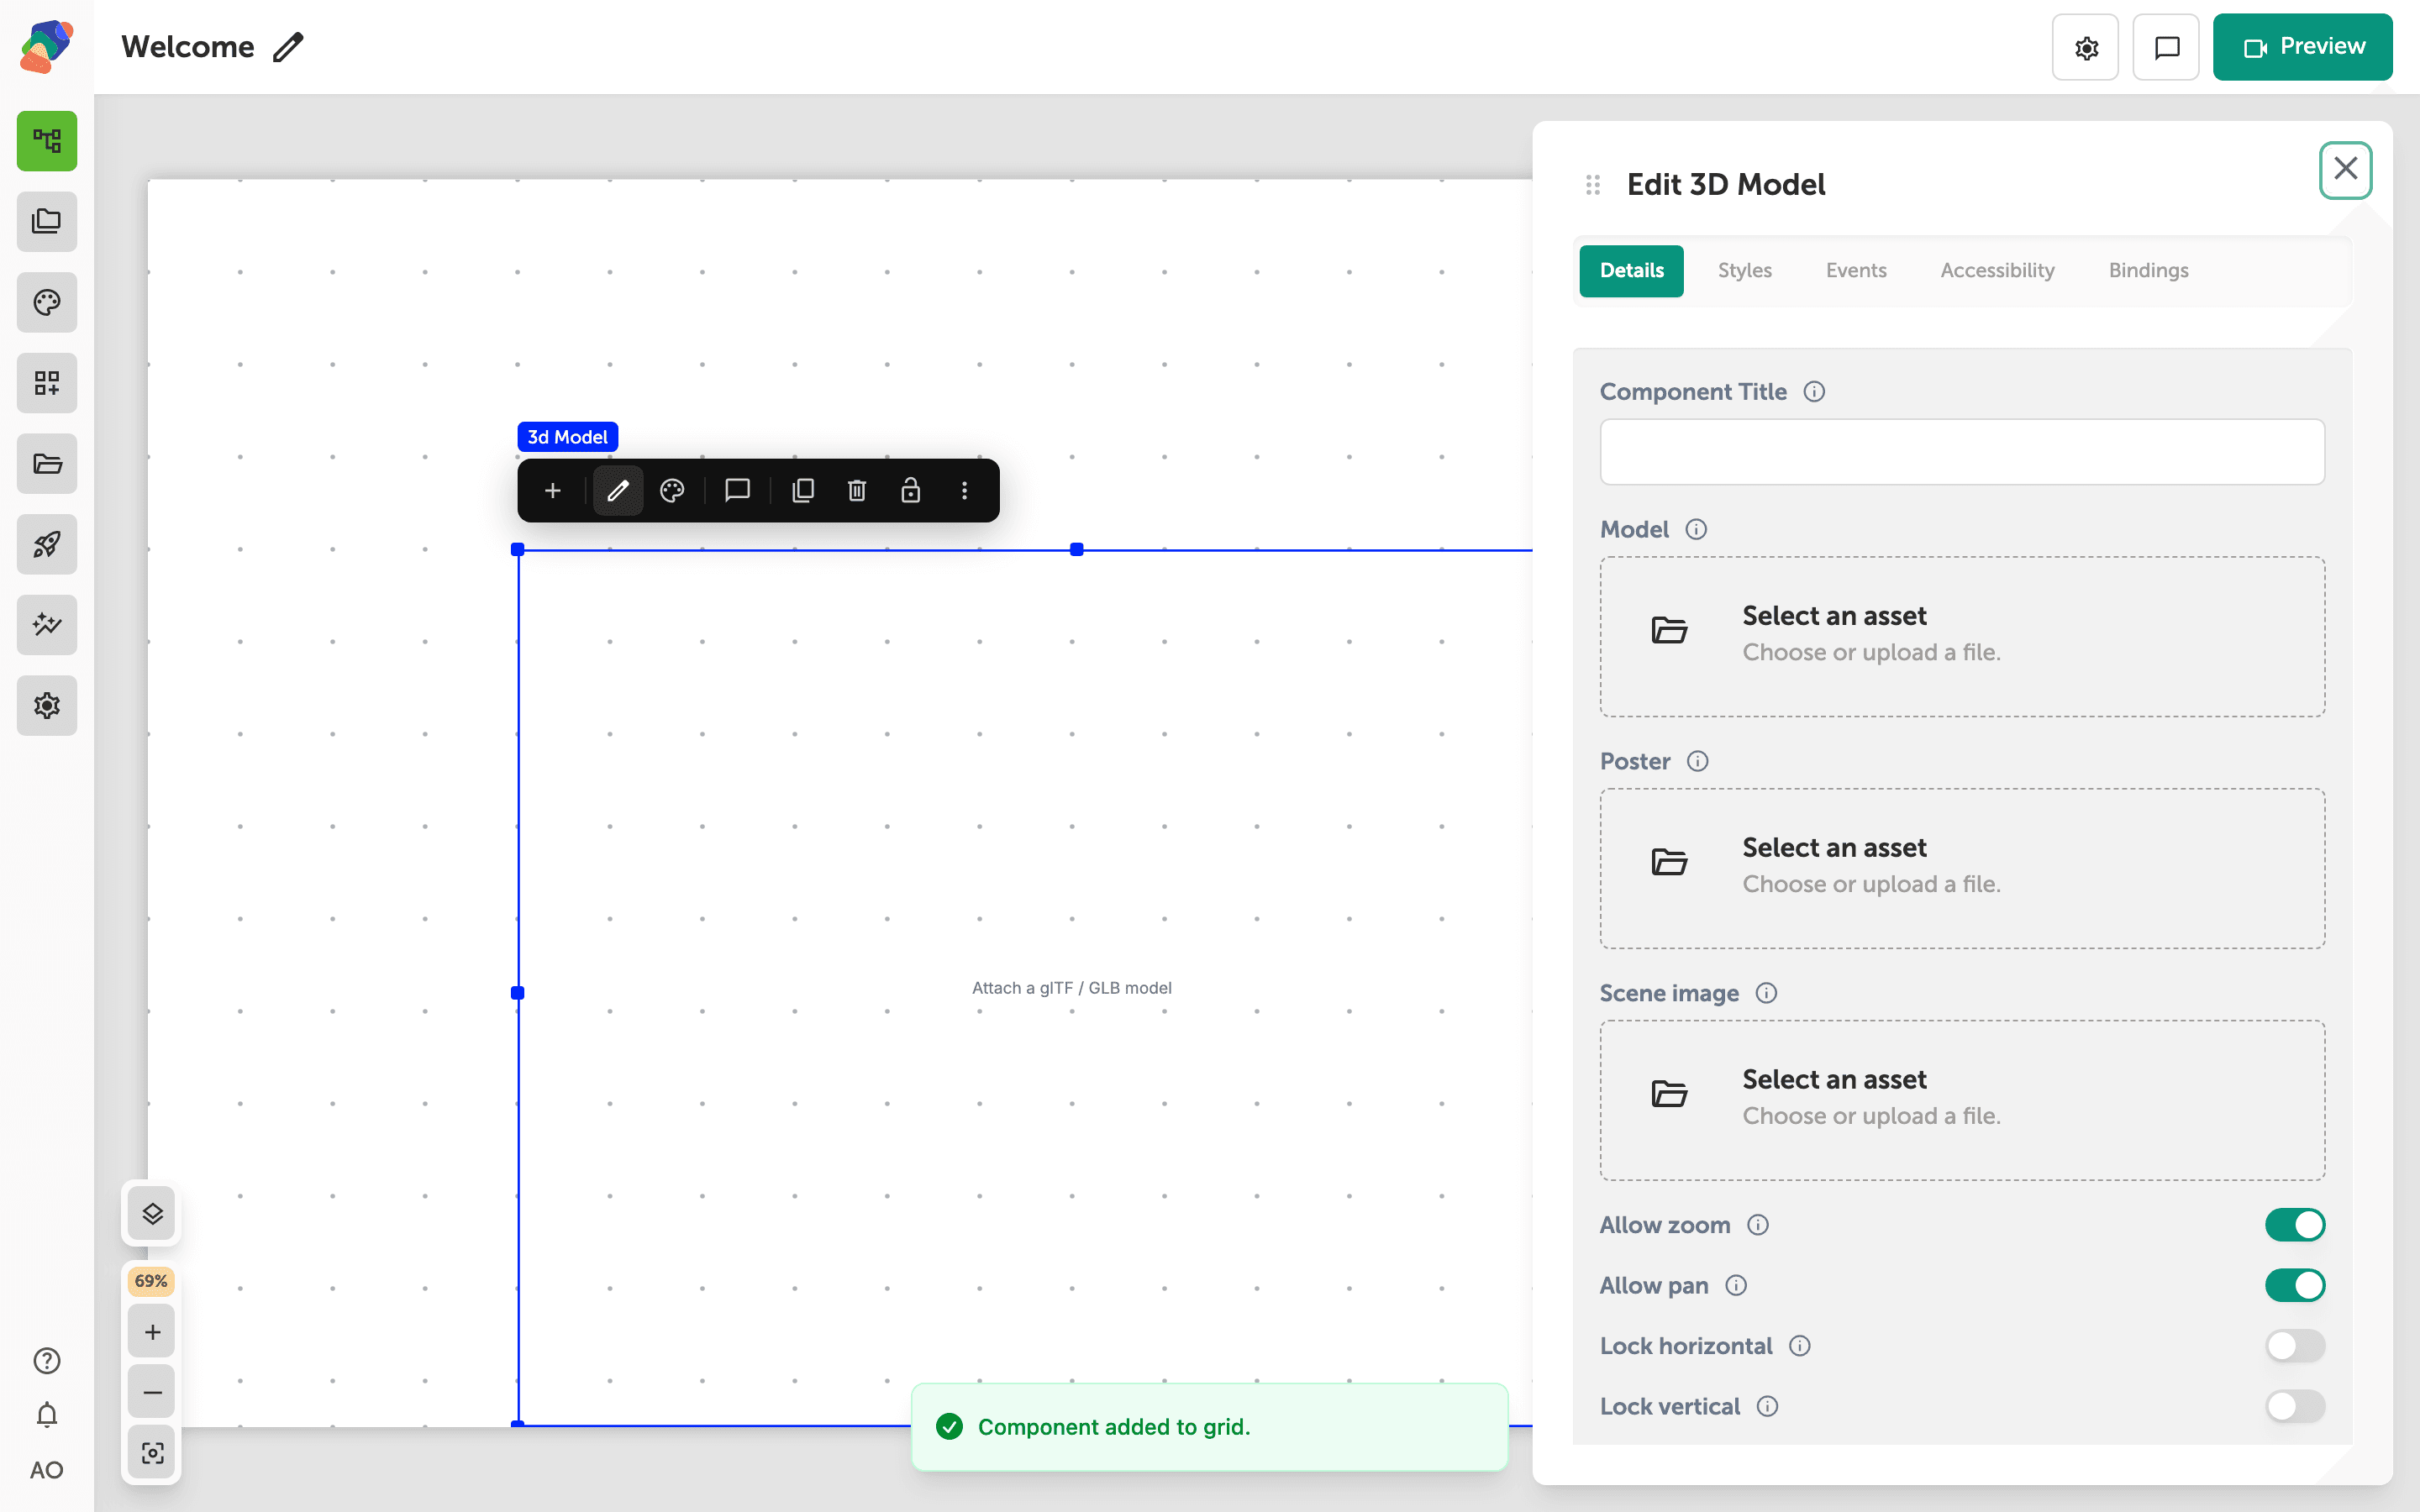Open the assets folder icon in sidebar
Screen dimensions: 2420x1512
coord(47,463)
